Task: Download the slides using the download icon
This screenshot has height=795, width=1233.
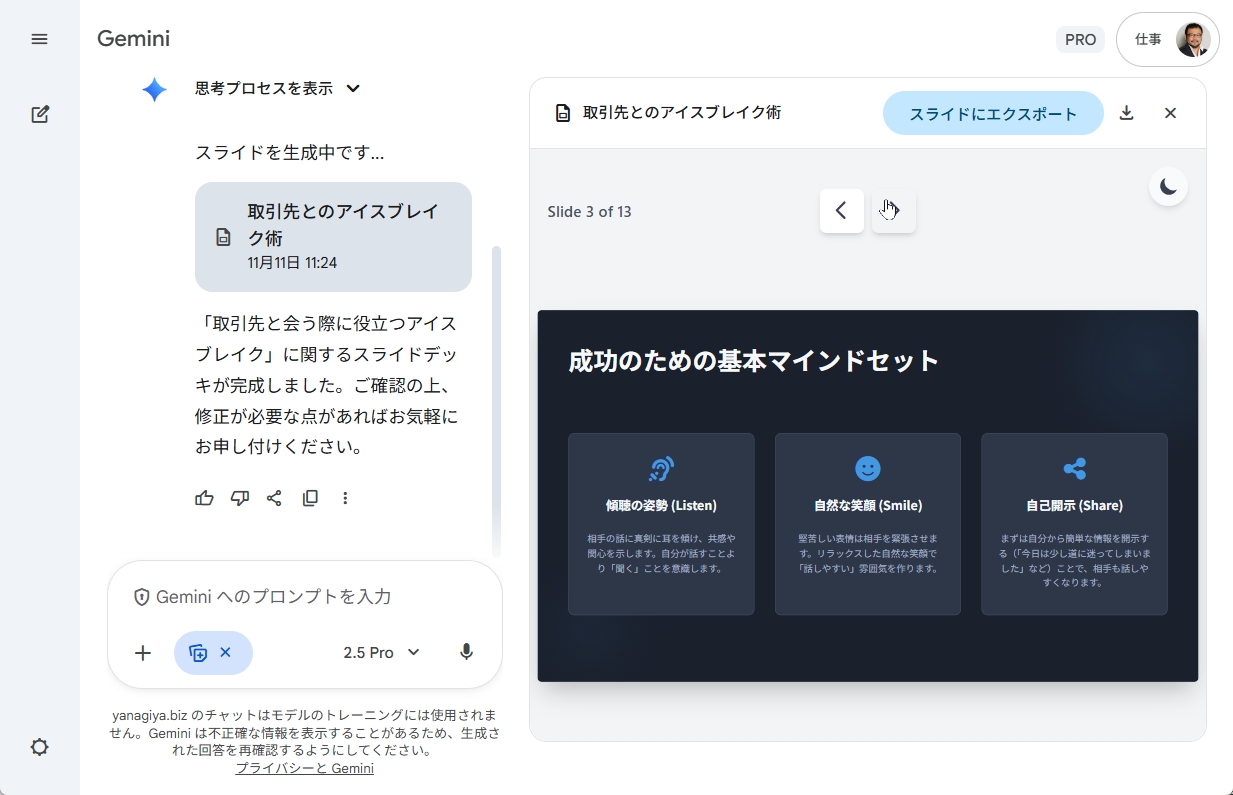Action: 1127,113
